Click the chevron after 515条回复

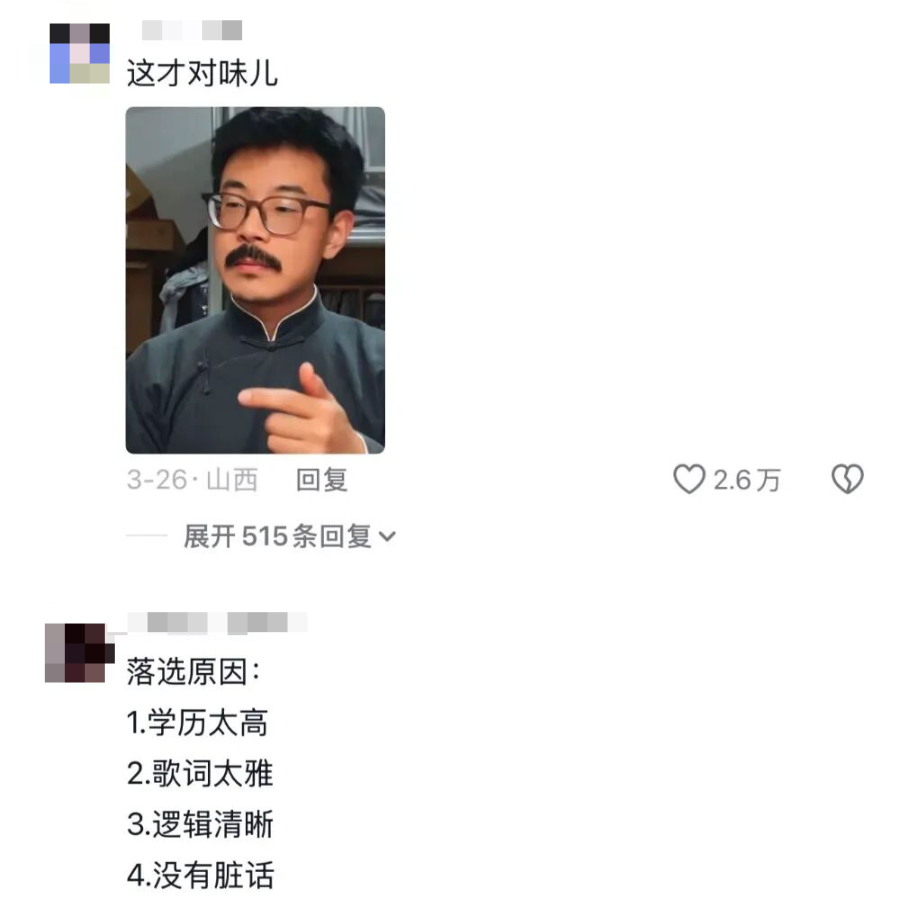(x=387, y=537)
